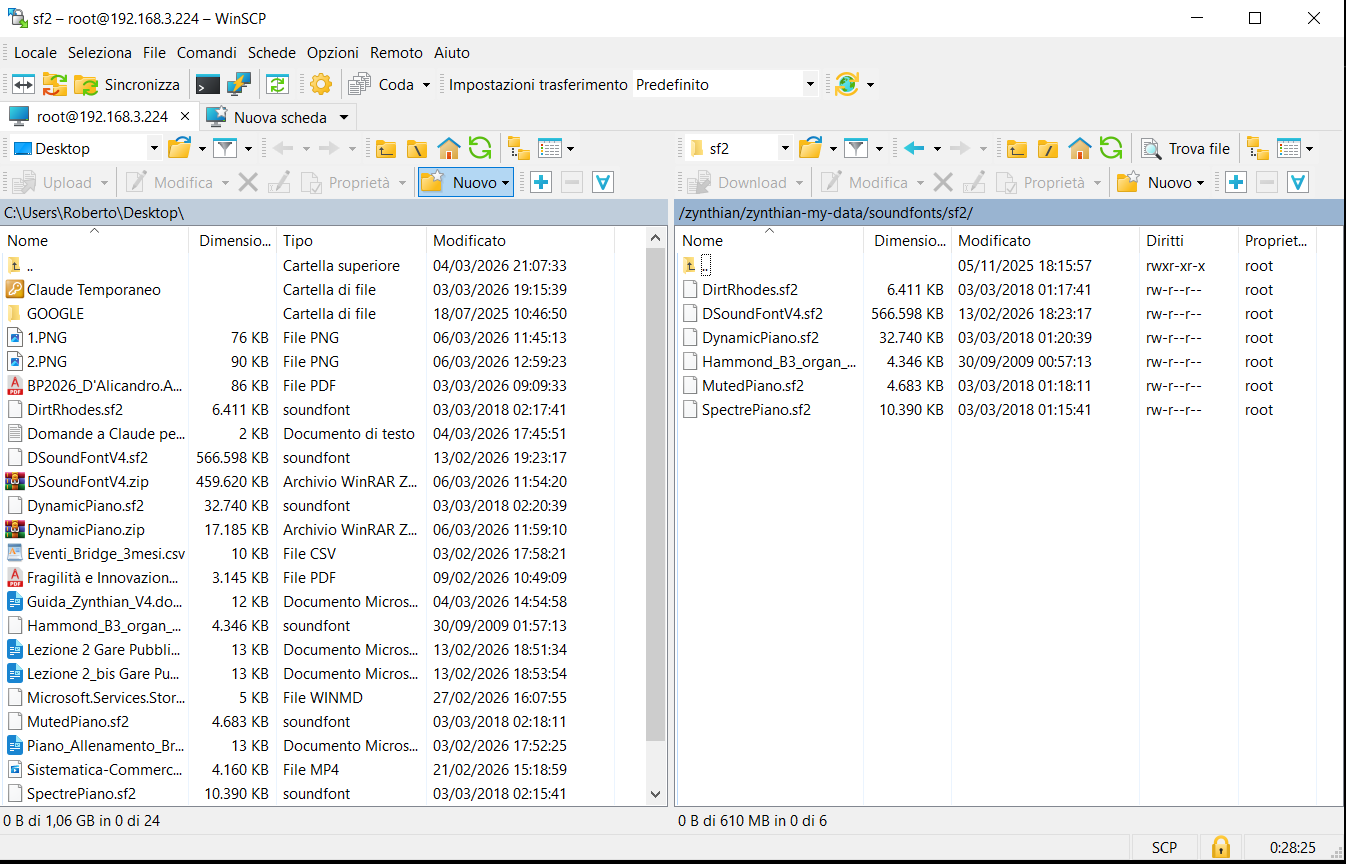Select DSoundFontV4.sf2 in remote panel
The width and height of the screenshot is (1346, 864).
[762, 314]
